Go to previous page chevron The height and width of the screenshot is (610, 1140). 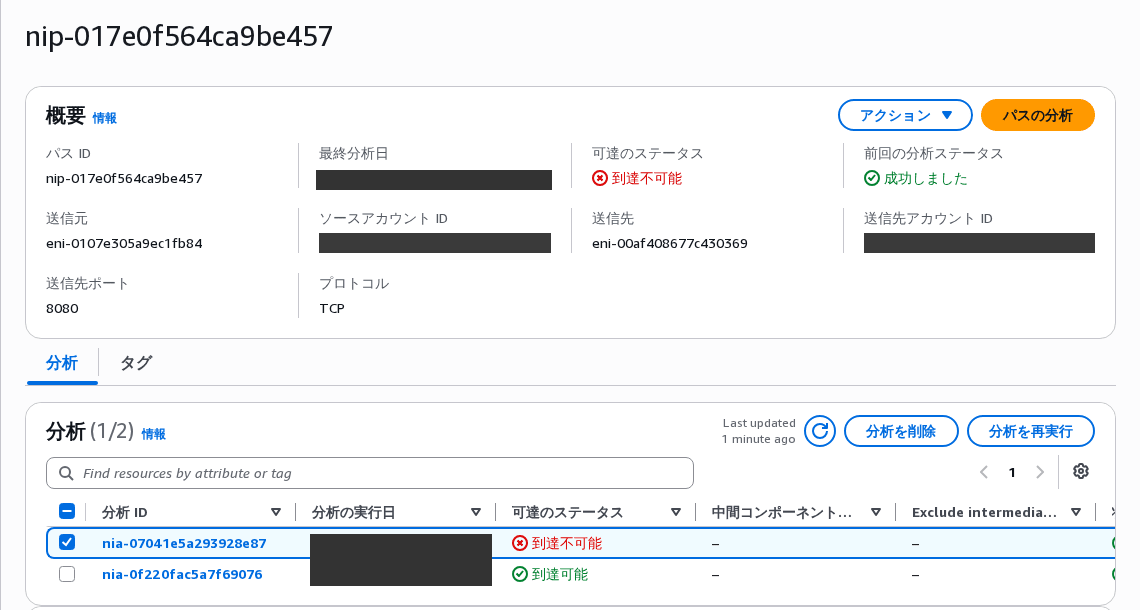pos(984,473)
